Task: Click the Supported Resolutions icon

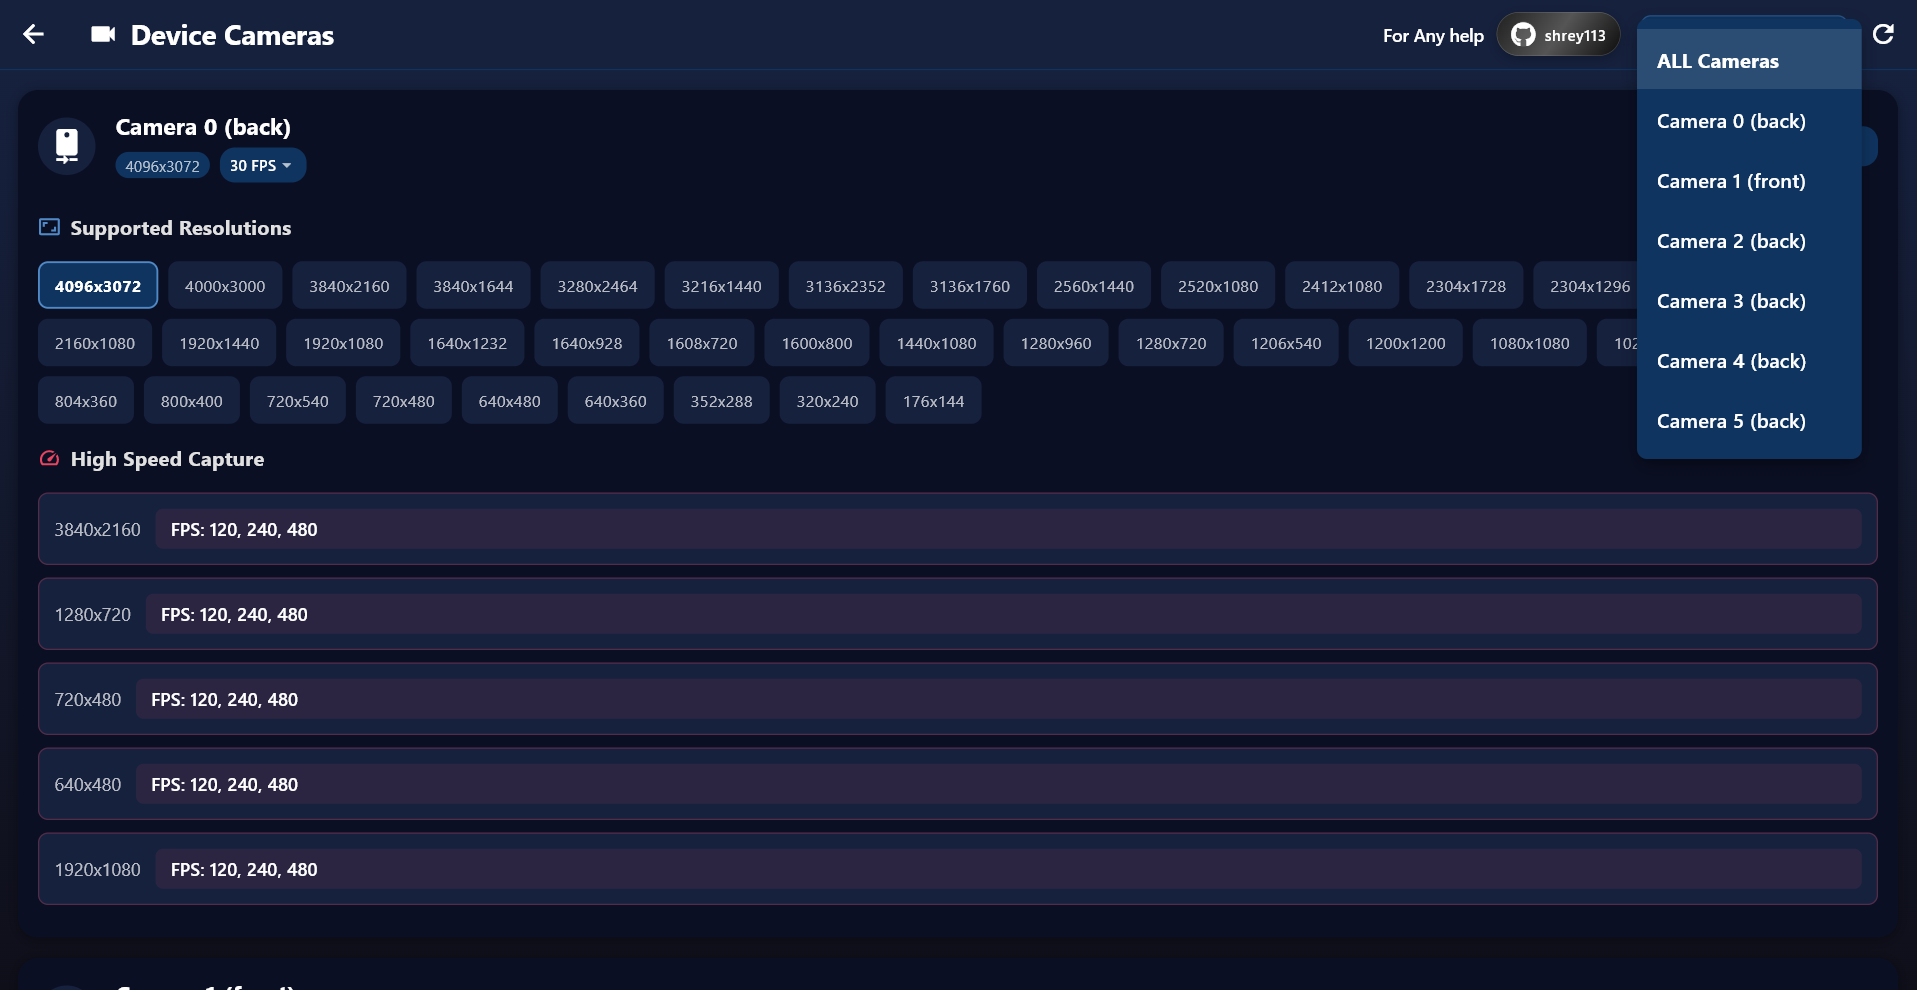Action: (49, 227)
